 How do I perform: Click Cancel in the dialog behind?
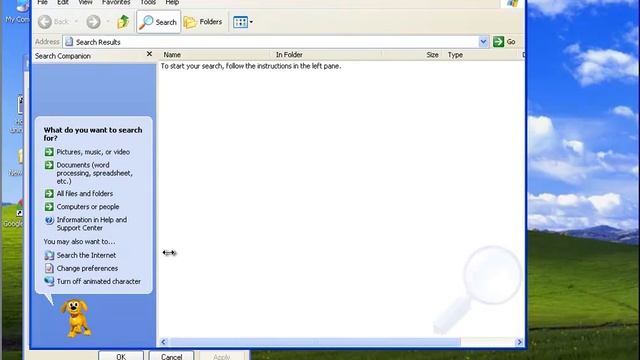pos(171,356)
